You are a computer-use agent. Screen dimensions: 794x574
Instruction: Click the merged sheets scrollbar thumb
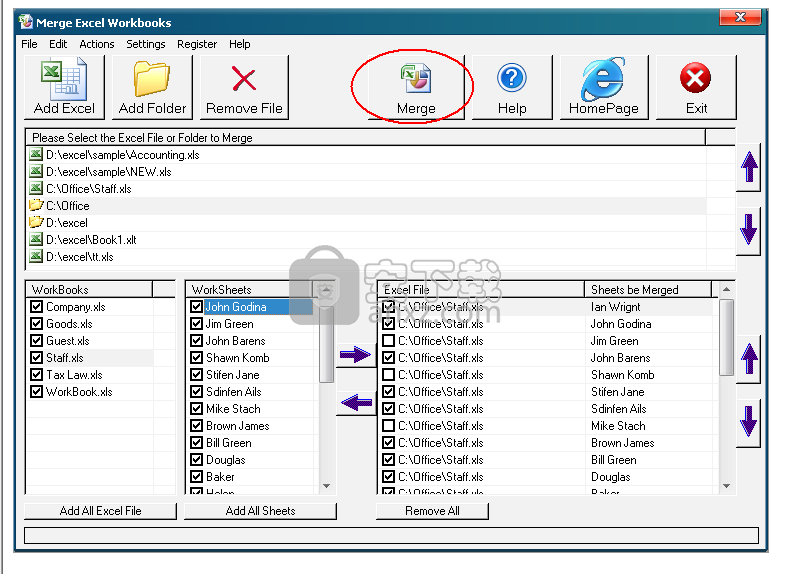pos(726,337)
